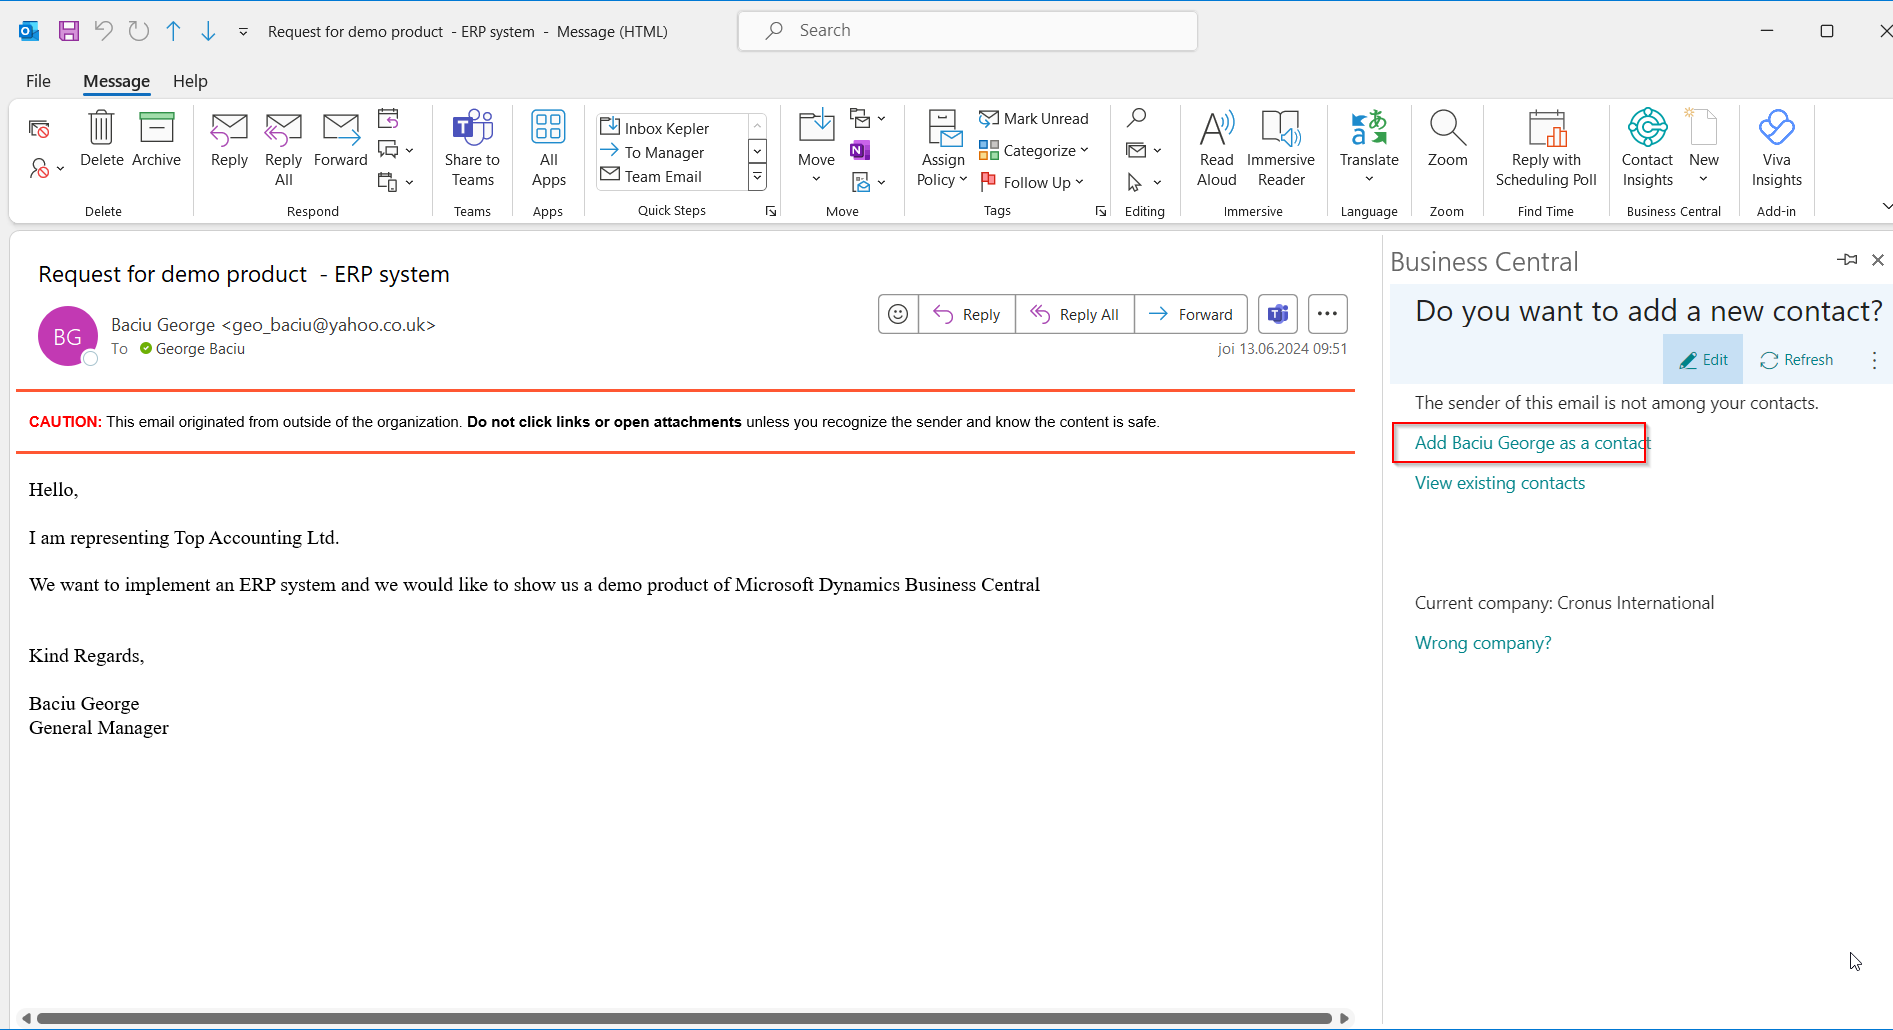This screenshot has width=1893, height=1030.
Task: Pin the Business Central pane
Action: pos(1847,260)
